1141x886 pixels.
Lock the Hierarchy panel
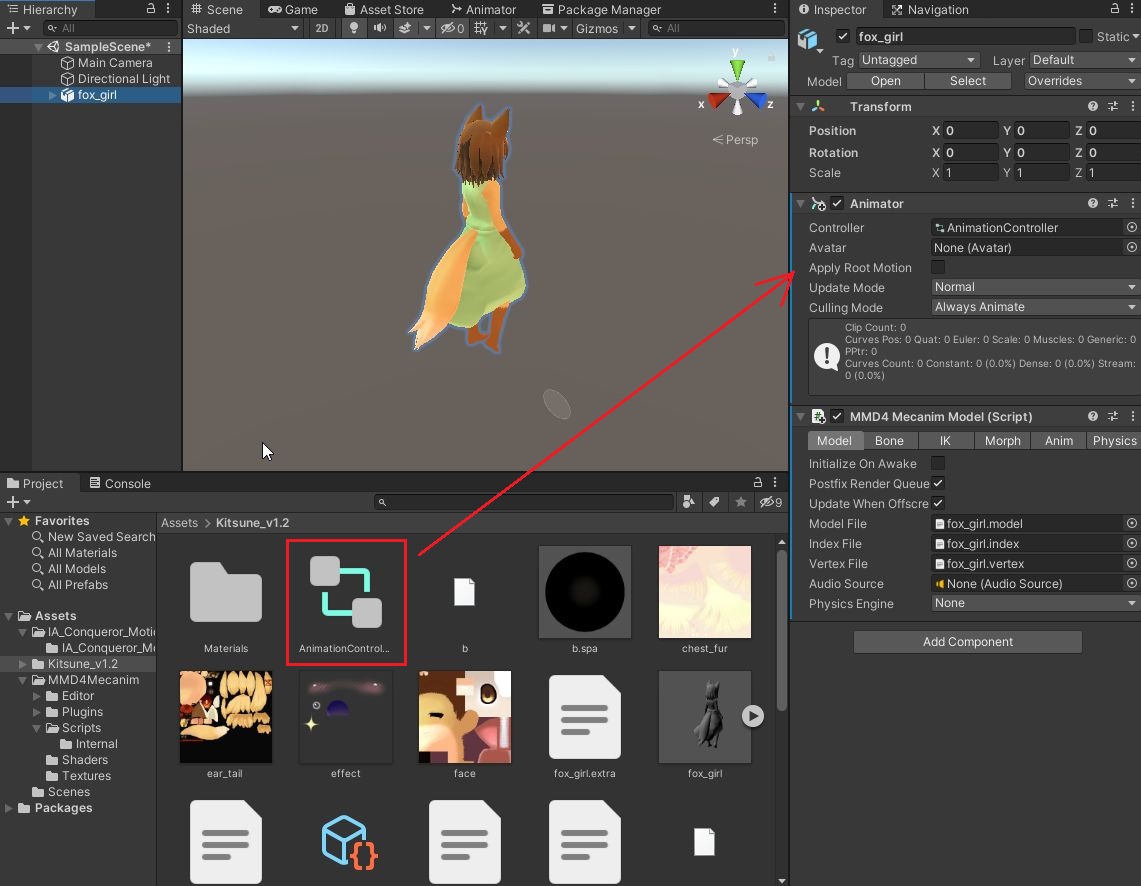[x=151, y=9]
